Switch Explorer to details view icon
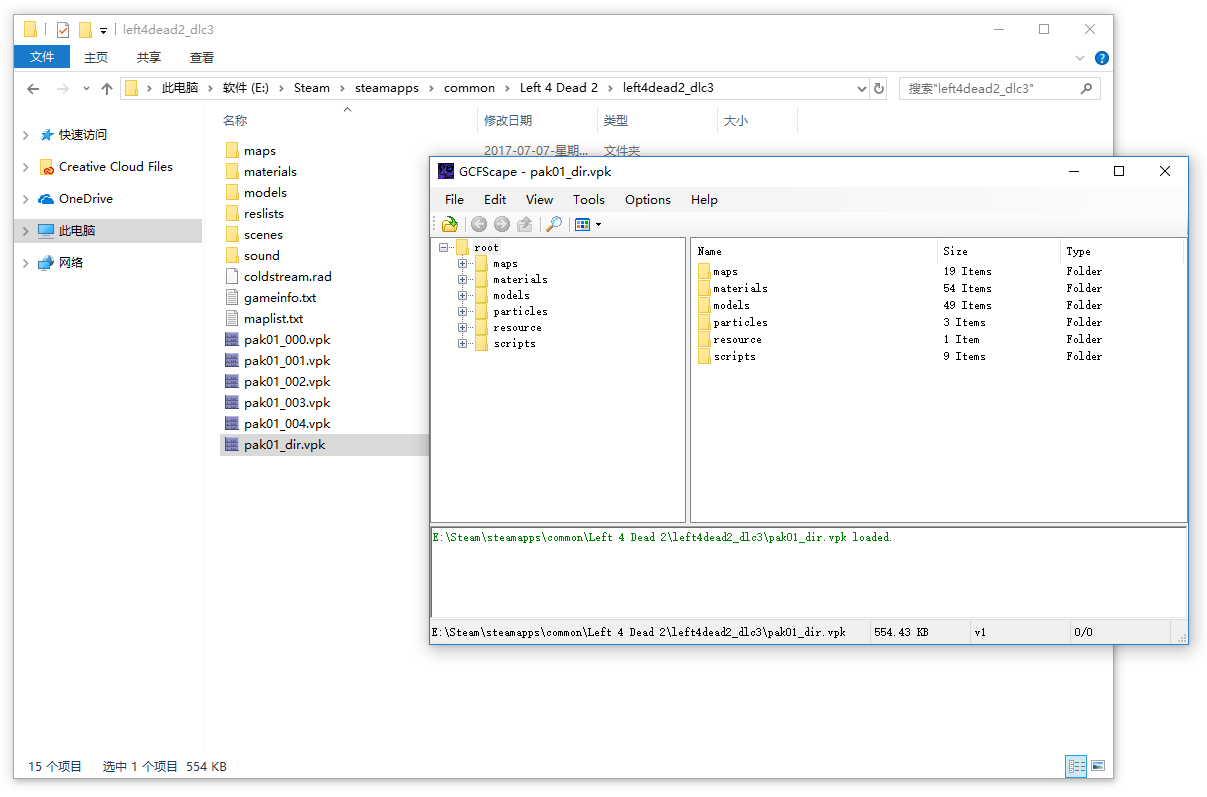This screenshot has width=1207, height=797. [x=1076, y=767]
